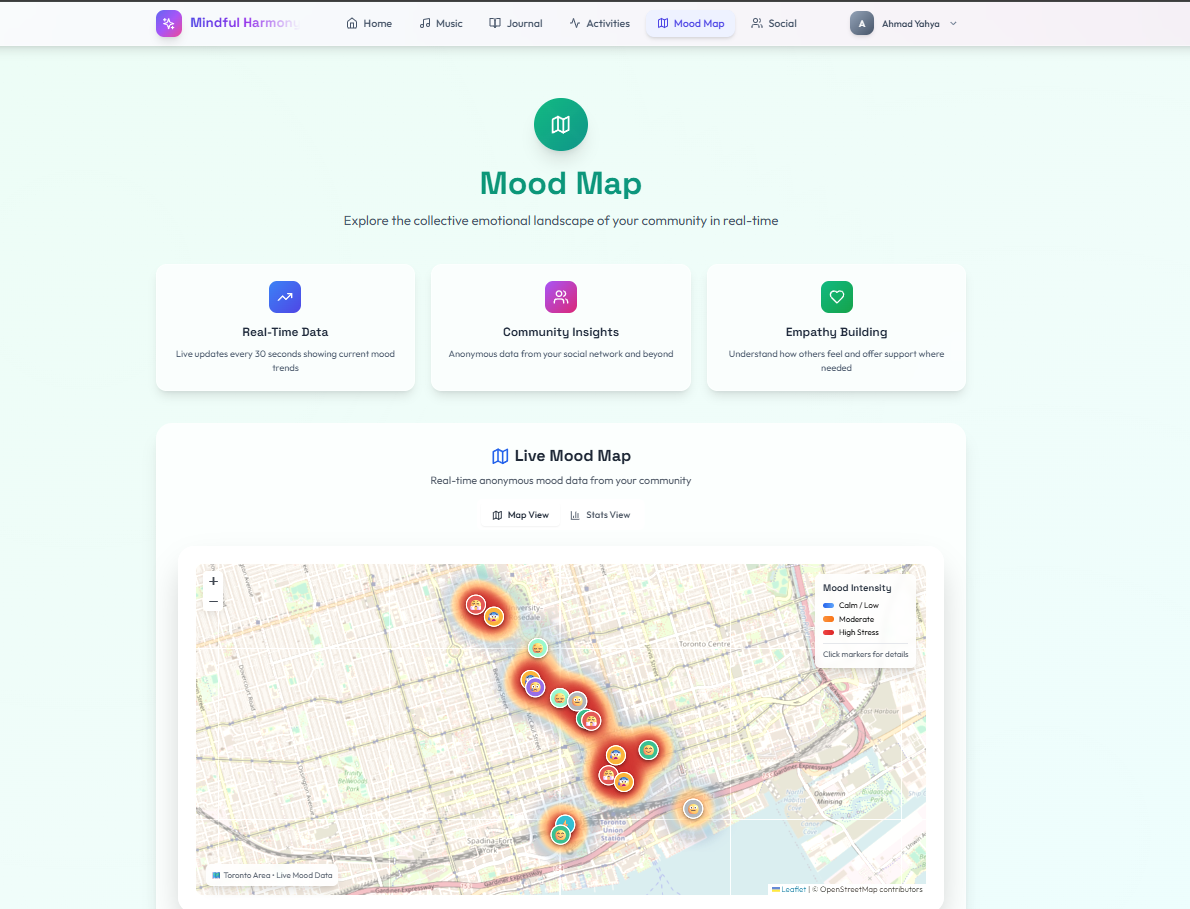Open the Leaflet attribution link
This screenshot has width=1190, height=909.
click(793, 889)
